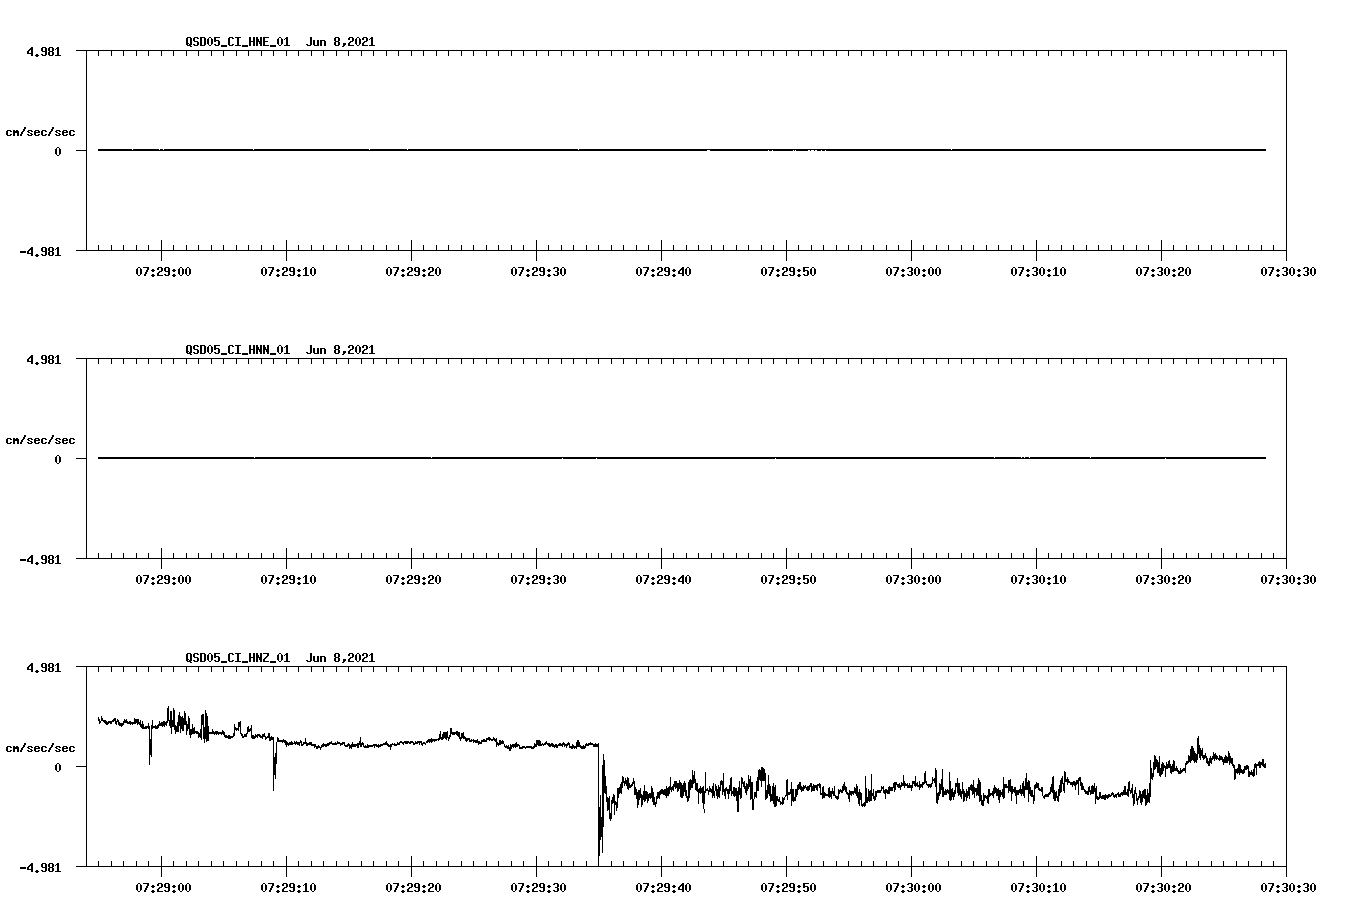Click the 07:30:30 time label under HNE plot
Screen dimensions: 1358x924
coord(1288,271)
